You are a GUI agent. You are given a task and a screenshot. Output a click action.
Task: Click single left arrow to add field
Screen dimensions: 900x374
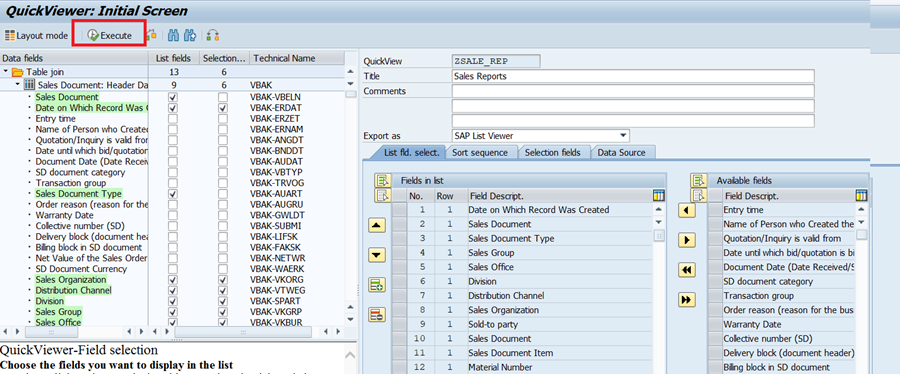point(686,210)
